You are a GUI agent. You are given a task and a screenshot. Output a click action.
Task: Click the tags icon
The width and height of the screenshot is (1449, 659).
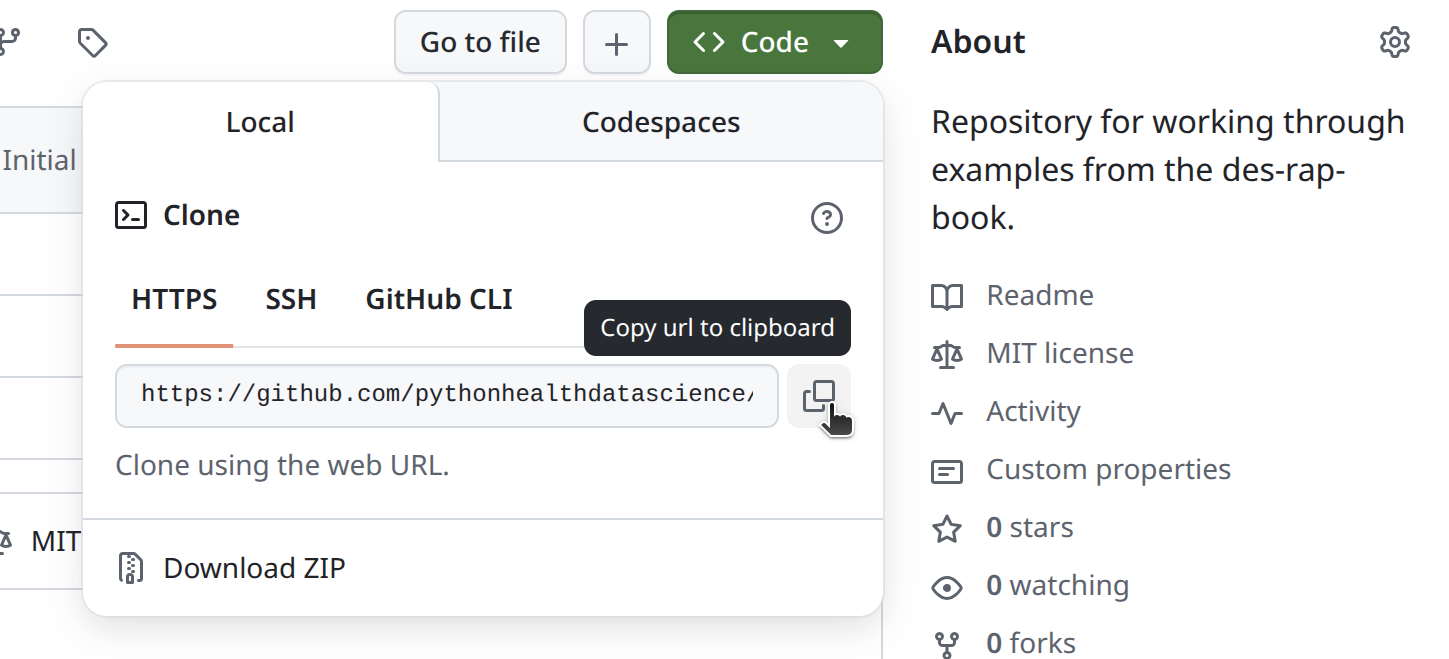tap(92, 42)
